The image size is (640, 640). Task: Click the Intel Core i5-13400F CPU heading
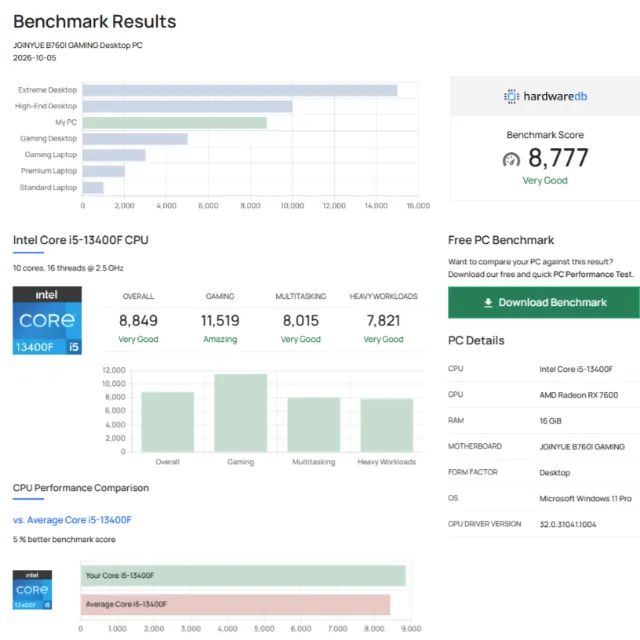pos(81,240)
